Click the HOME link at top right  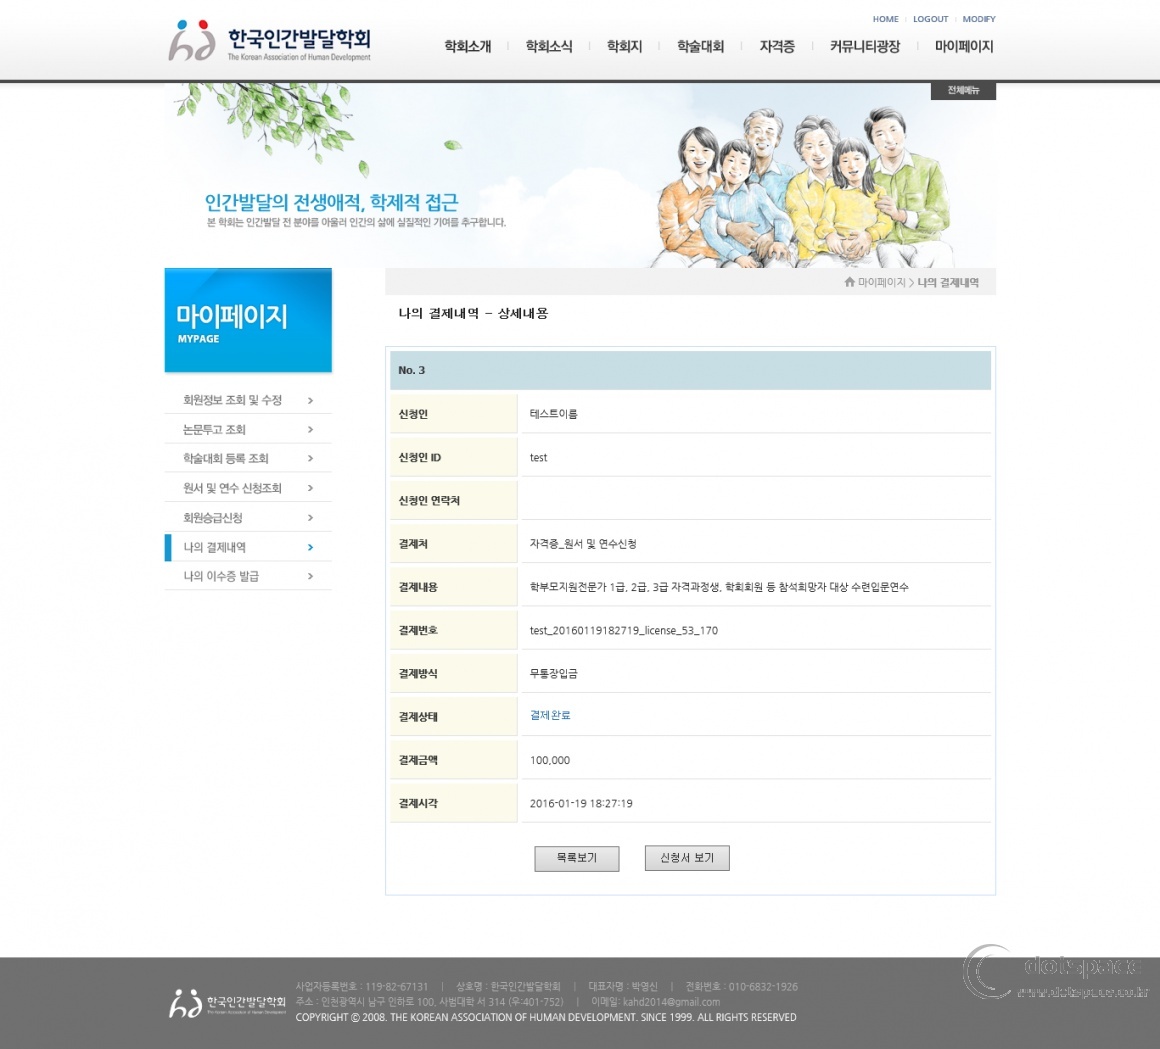885,19
